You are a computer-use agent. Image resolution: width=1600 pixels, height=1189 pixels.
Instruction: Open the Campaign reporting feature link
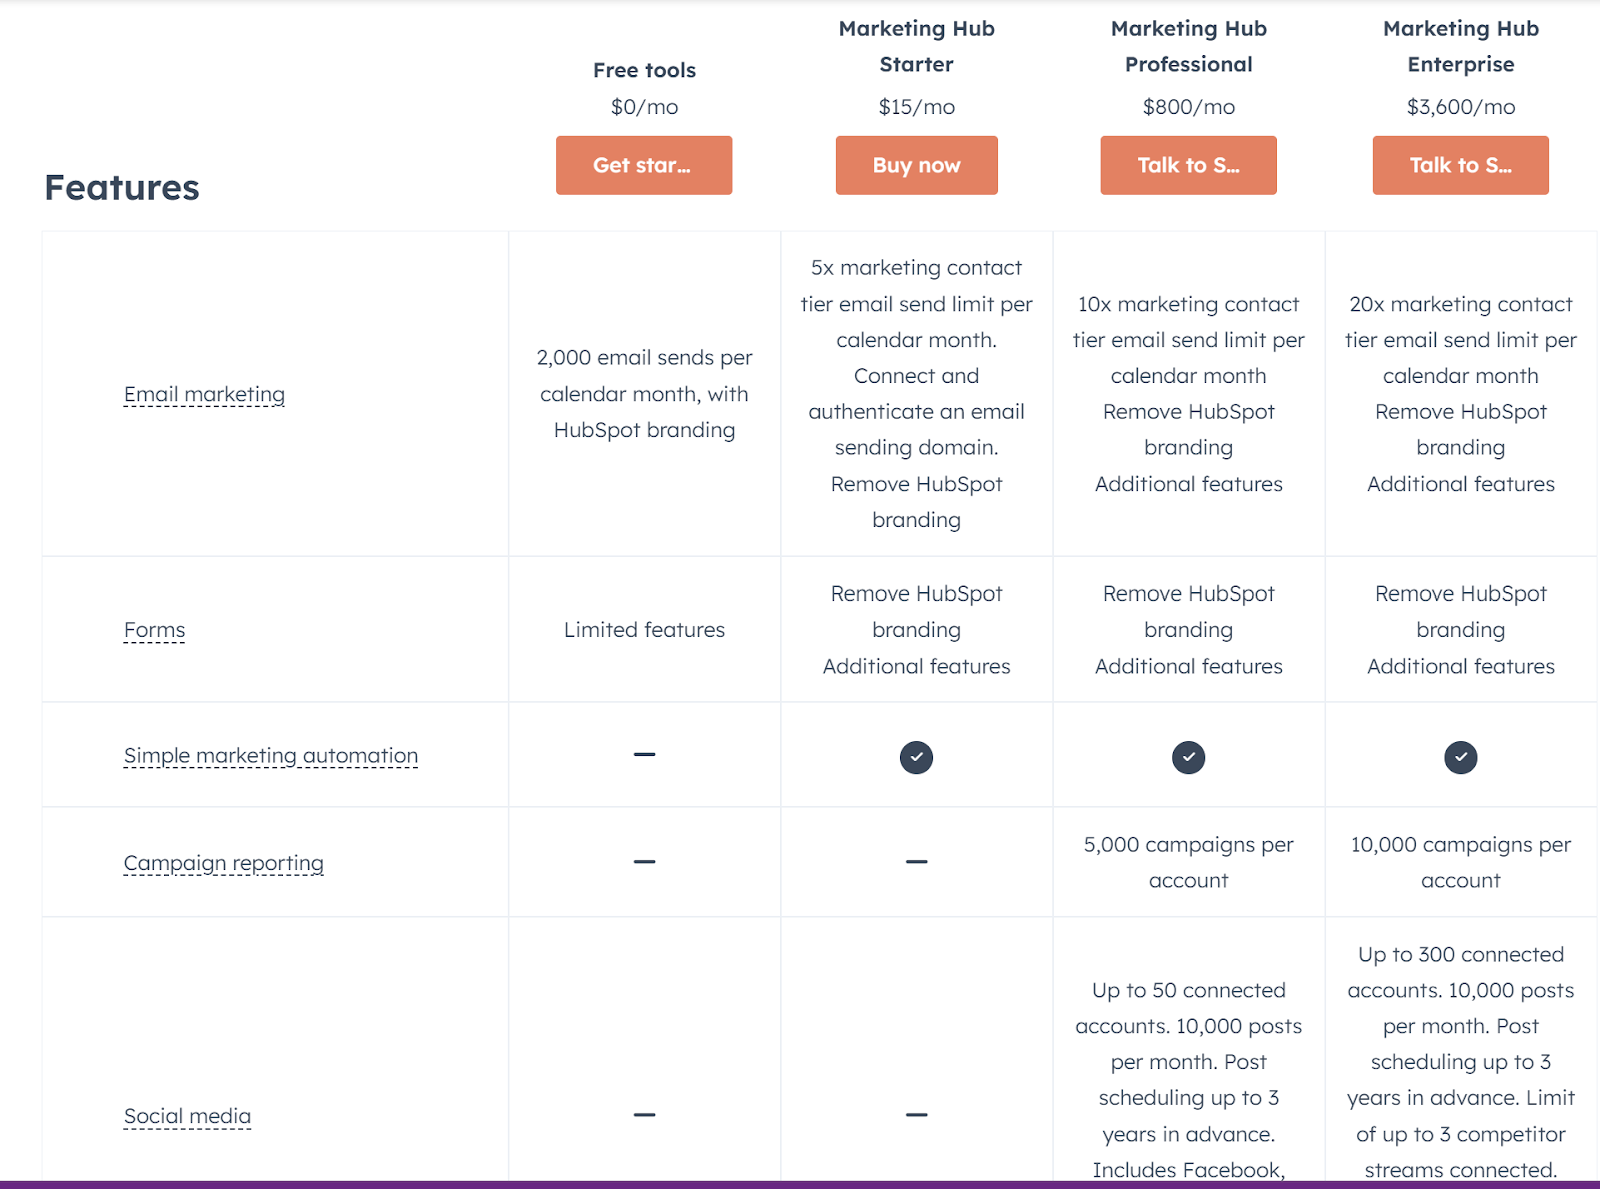[223, 863]
